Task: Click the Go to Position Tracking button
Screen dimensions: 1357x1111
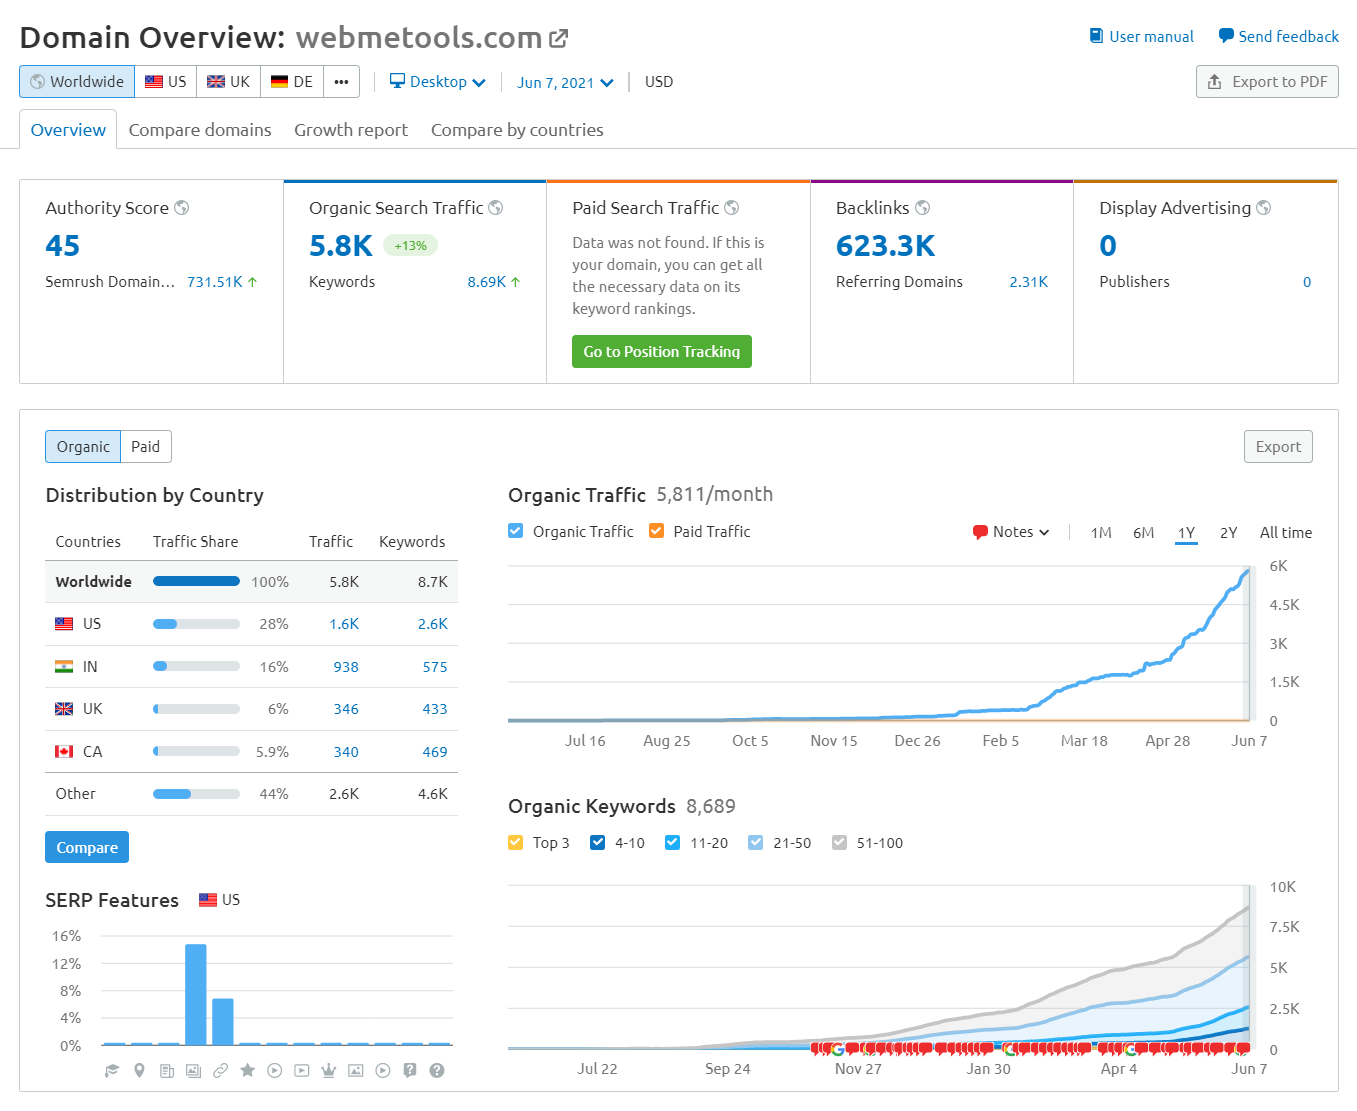Action: 662,352
